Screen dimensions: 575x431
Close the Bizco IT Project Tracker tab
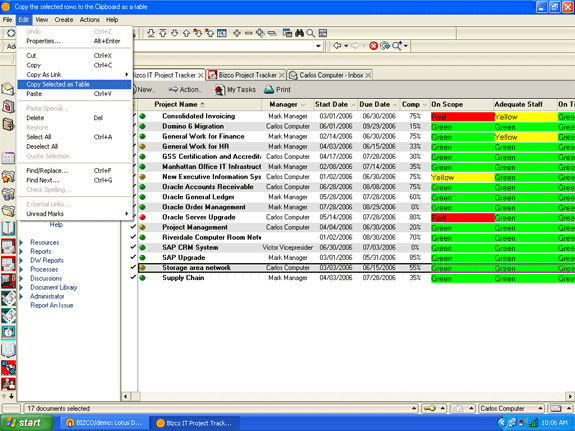(x=201, y=75)
